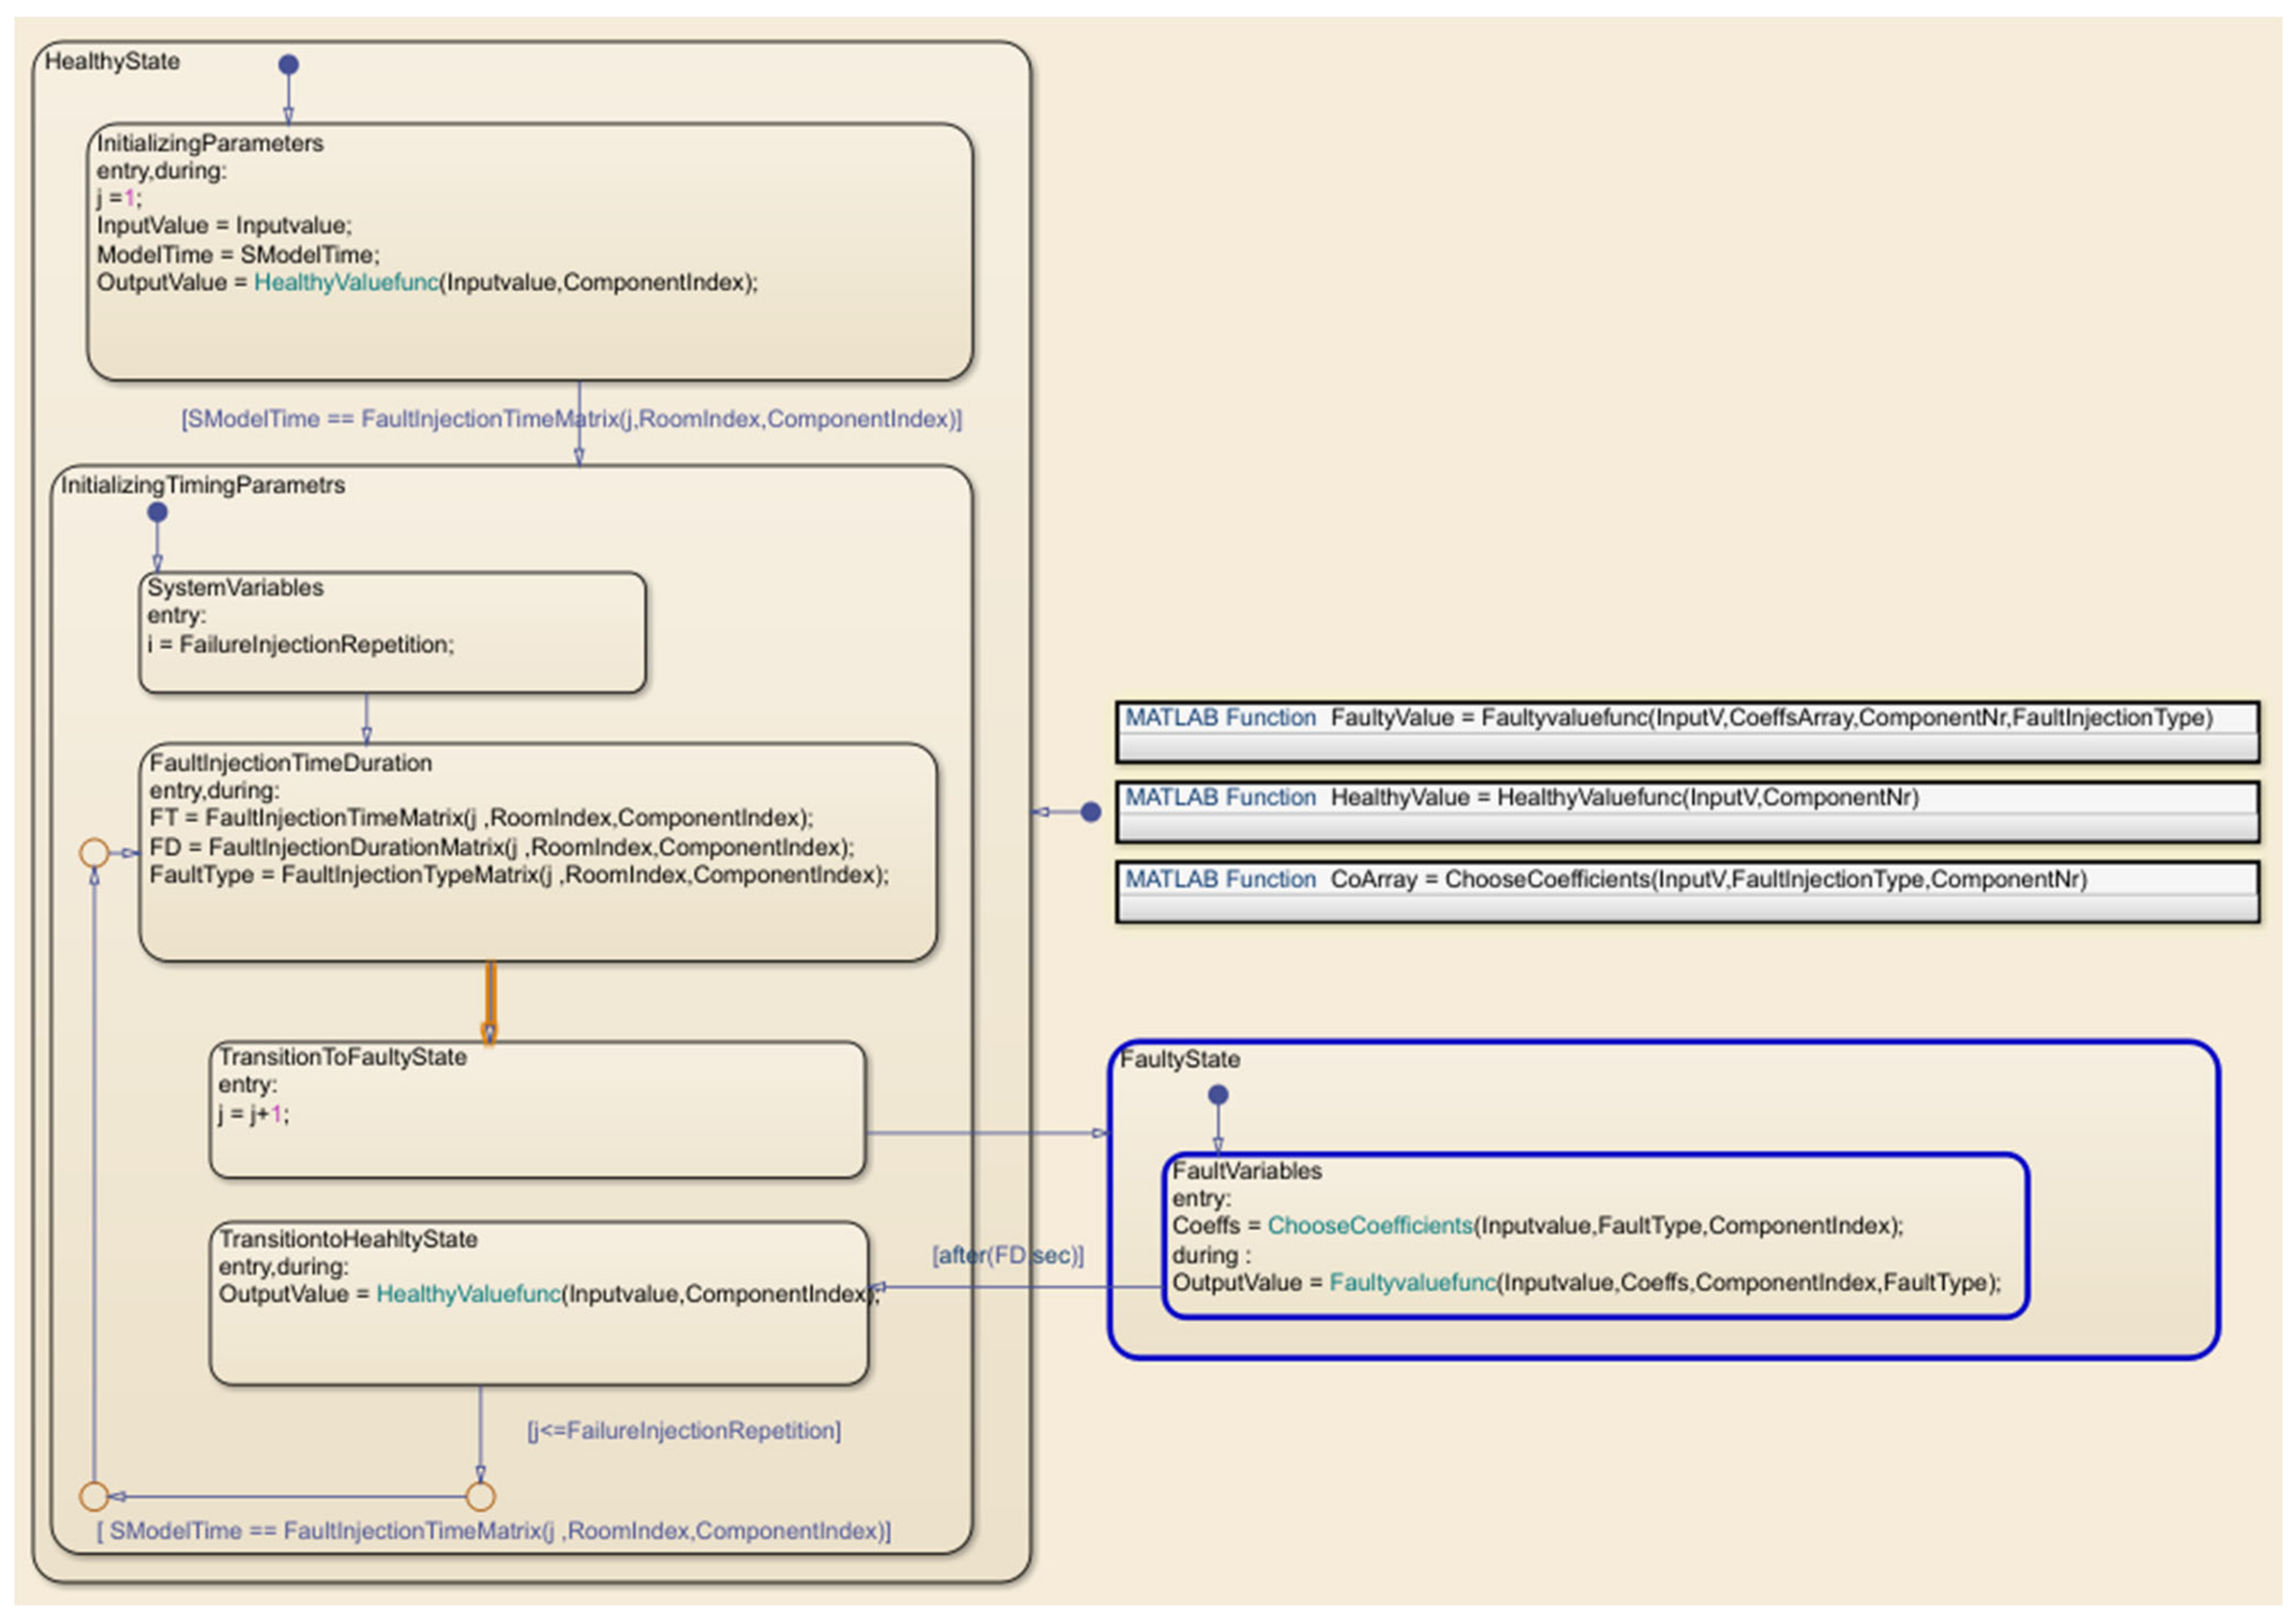The width and height of the screenshot is (2296, 1619).
Task: Click the j<=FailureInjectionRepetition condition label
Action: tap(684, 1431)
